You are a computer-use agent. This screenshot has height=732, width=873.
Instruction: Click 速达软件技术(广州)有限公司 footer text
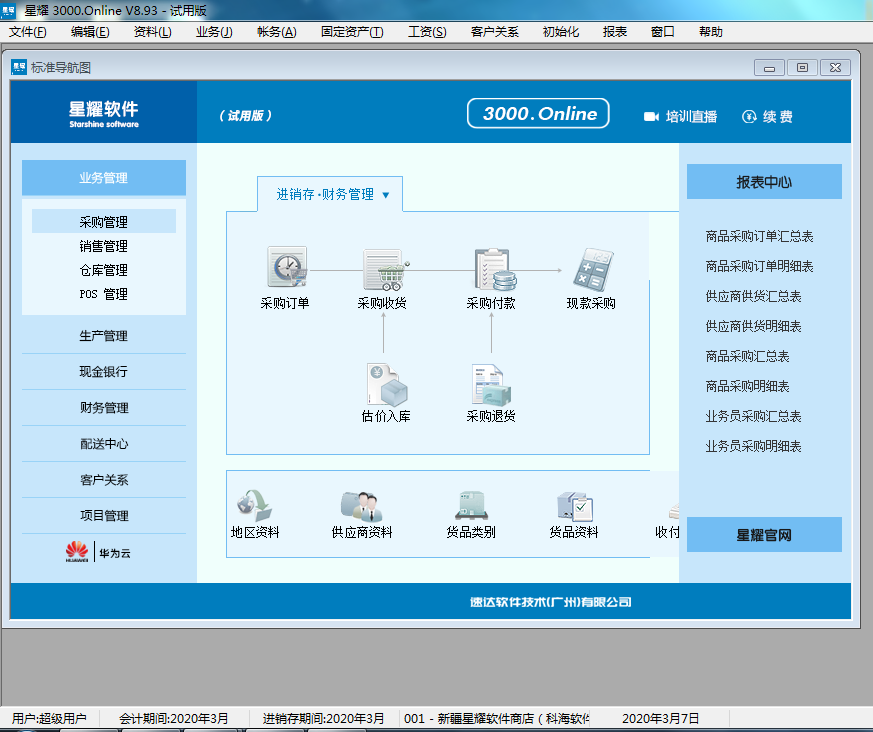coord(550,602)
